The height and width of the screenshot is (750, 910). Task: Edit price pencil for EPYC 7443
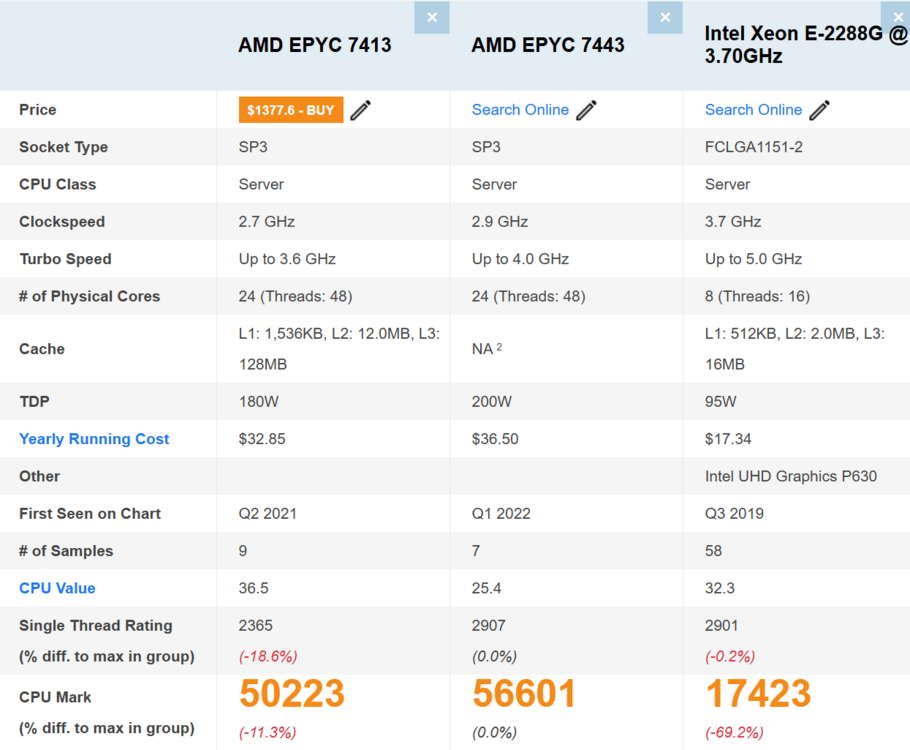(x=586, y=110)
